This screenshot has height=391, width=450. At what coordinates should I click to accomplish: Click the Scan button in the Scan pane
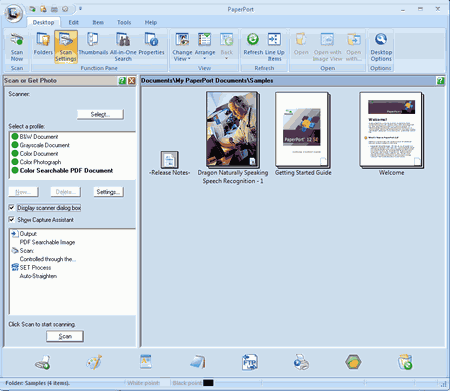pyautogui.click(x=65, y=336)
